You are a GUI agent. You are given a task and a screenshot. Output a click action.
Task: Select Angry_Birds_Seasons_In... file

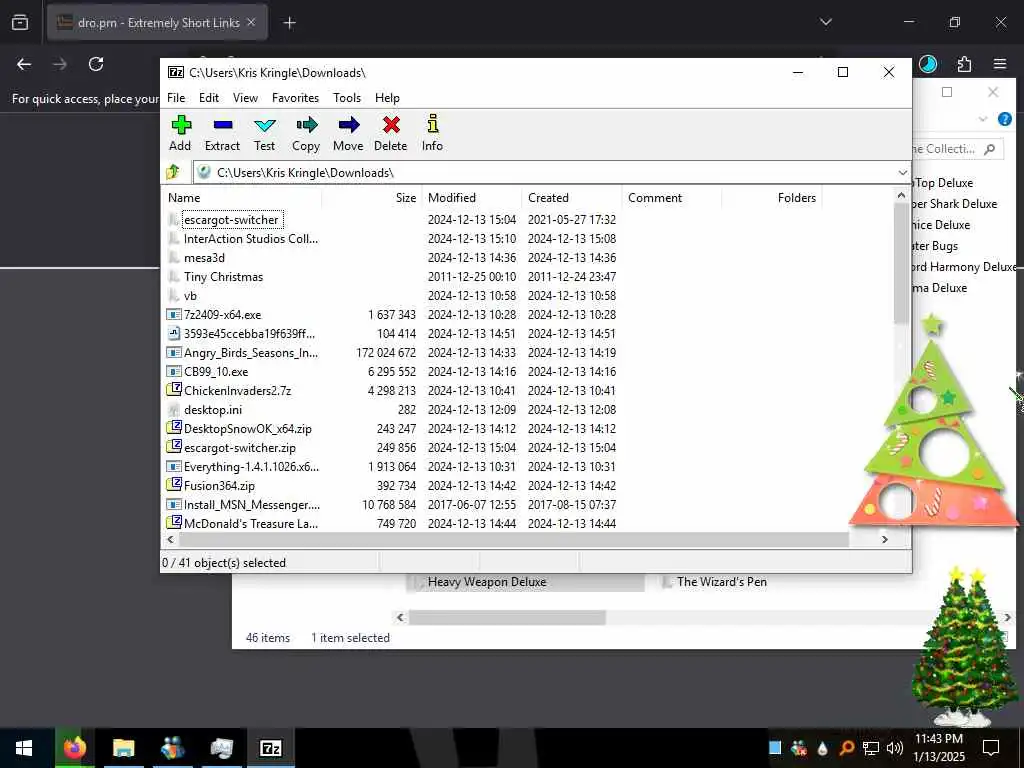251,353
